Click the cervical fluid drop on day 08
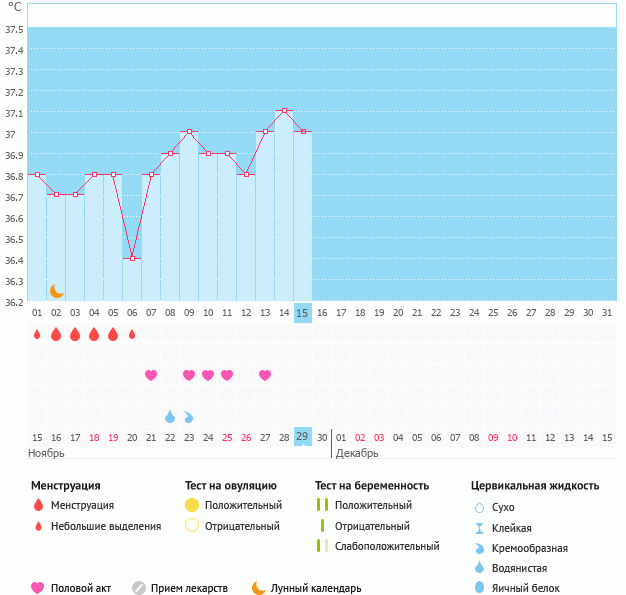 (170, 416)
